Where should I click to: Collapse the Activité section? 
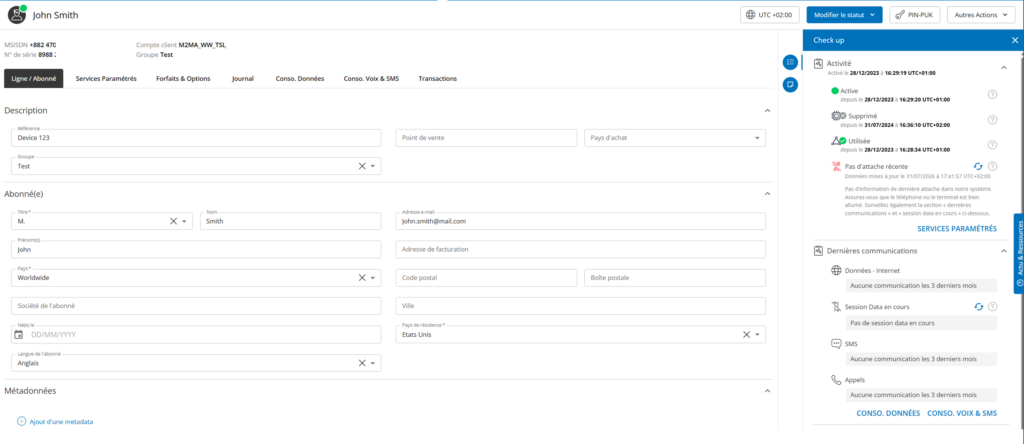coord(1004,67)
